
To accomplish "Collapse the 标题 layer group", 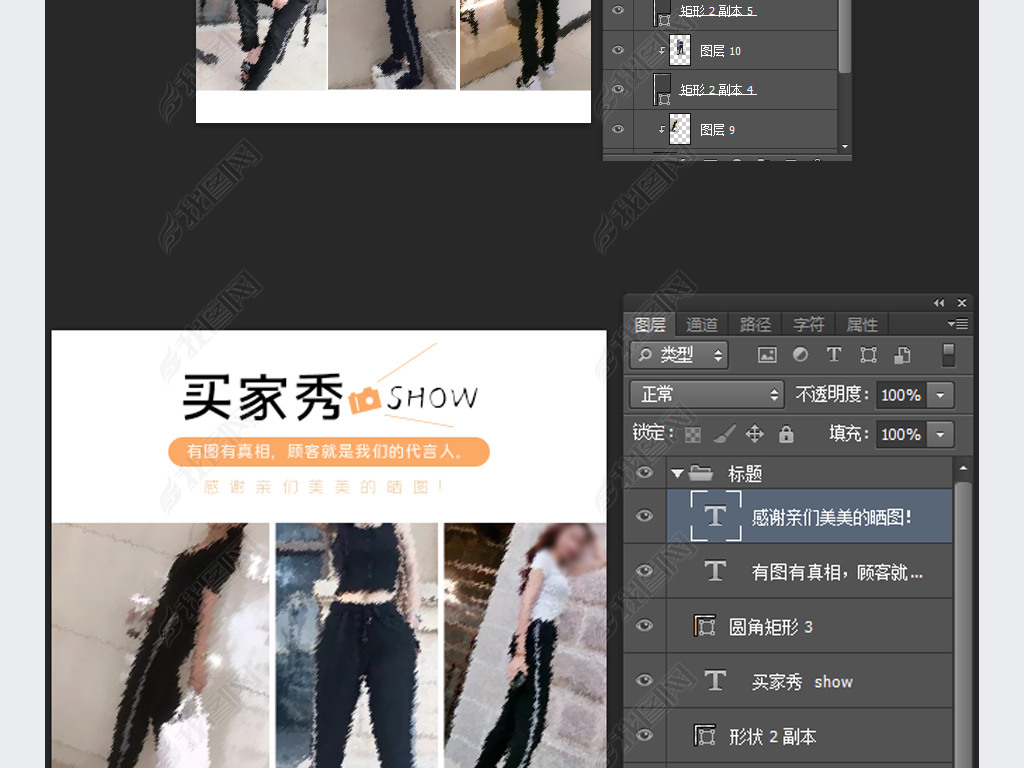I will point(678,473).
